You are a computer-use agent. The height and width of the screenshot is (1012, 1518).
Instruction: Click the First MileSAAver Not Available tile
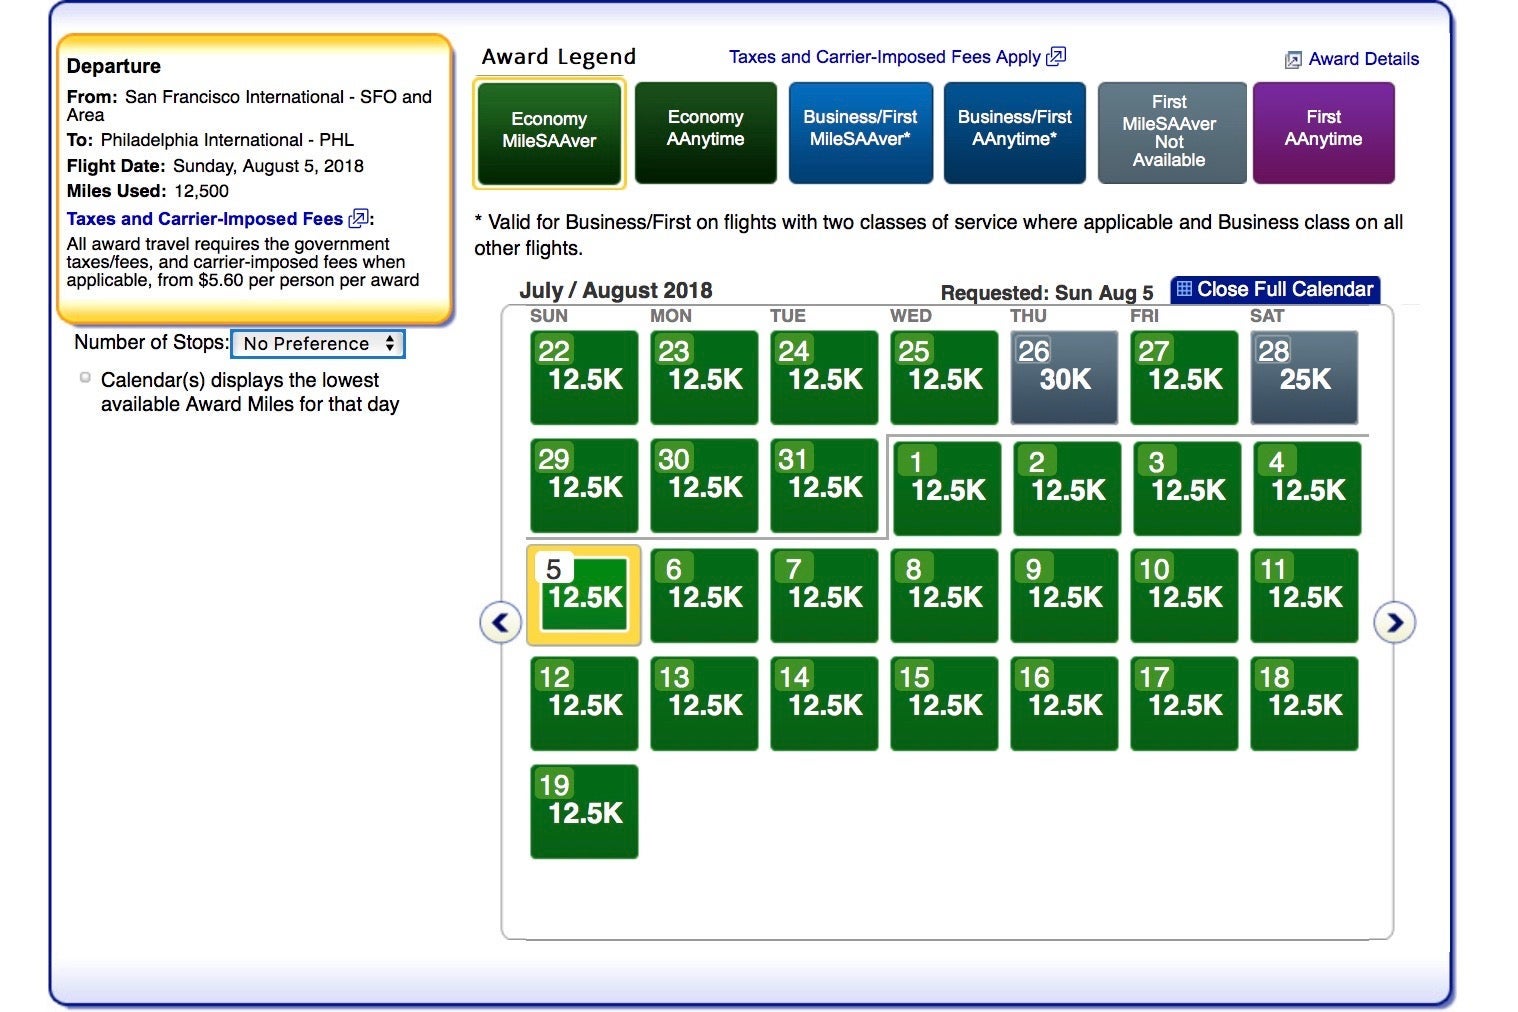coord(1169,132)
